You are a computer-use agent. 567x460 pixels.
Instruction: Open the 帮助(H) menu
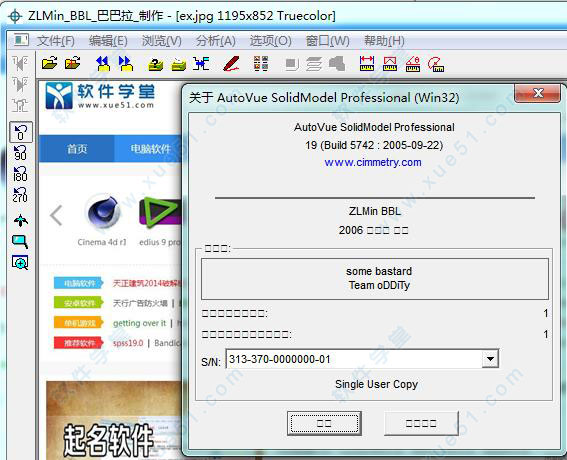(x=384, y=41)
